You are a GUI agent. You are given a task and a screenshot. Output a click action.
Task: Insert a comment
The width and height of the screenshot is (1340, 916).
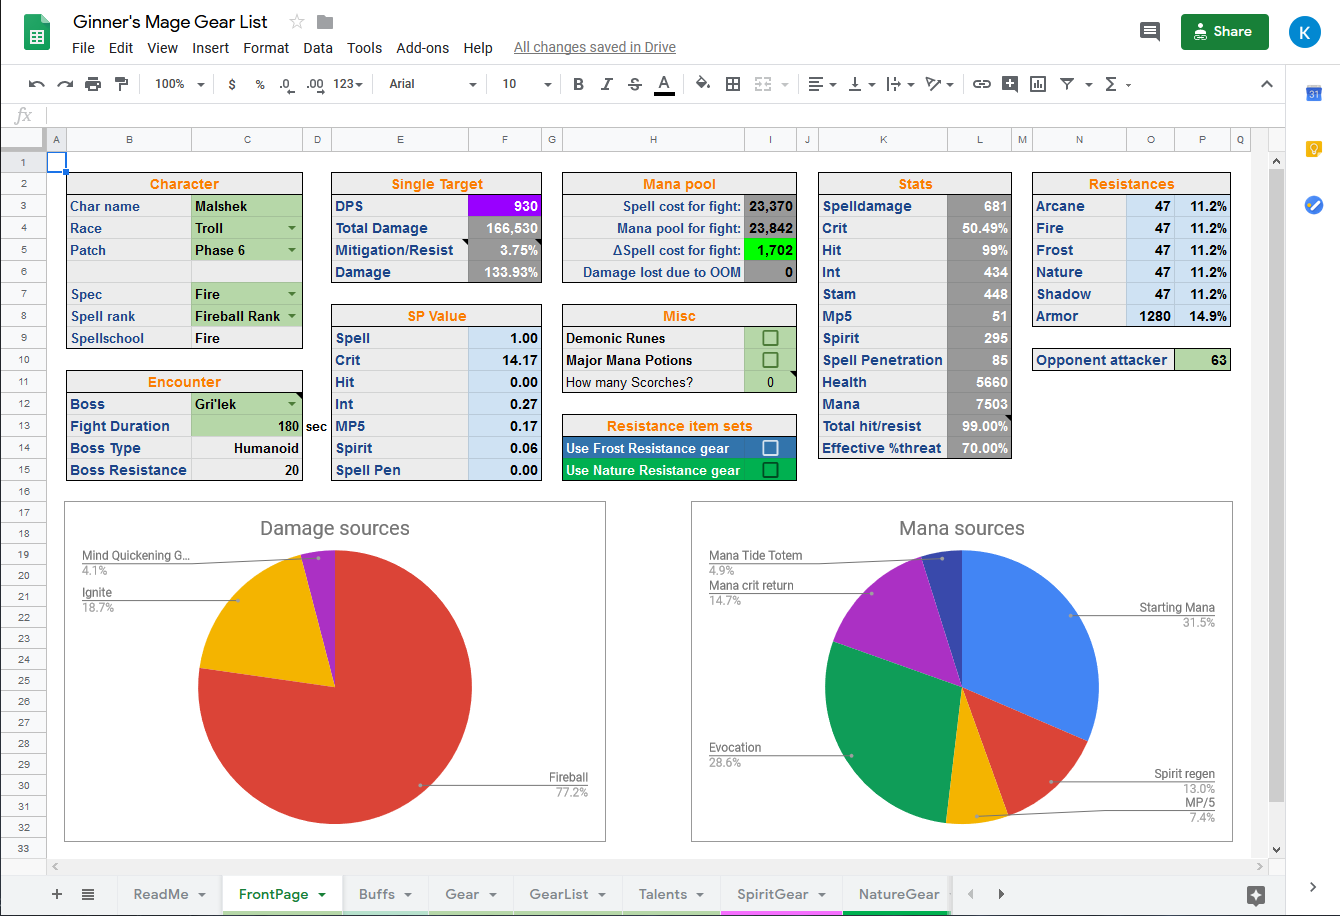click(1010, 84)
